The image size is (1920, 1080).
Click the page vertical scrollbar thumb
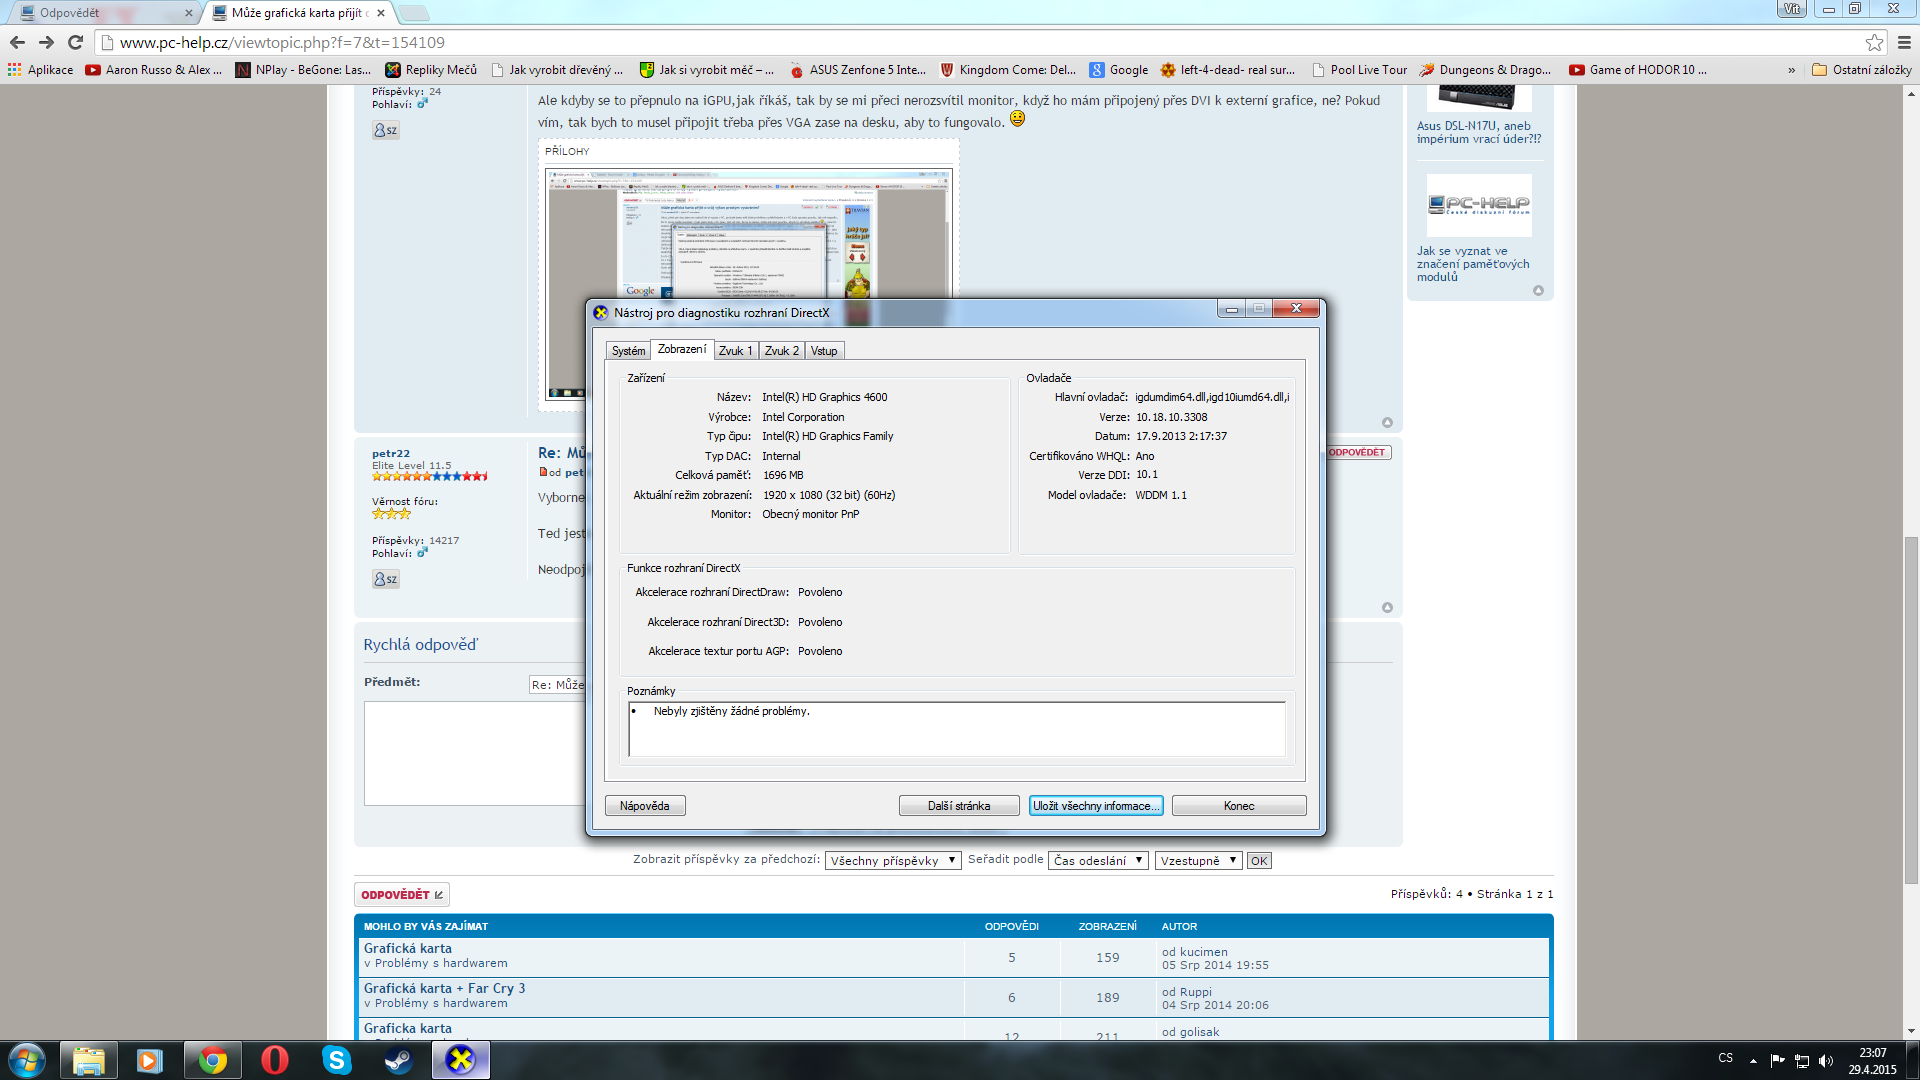pyautogui.click(x=1911, y=710)
